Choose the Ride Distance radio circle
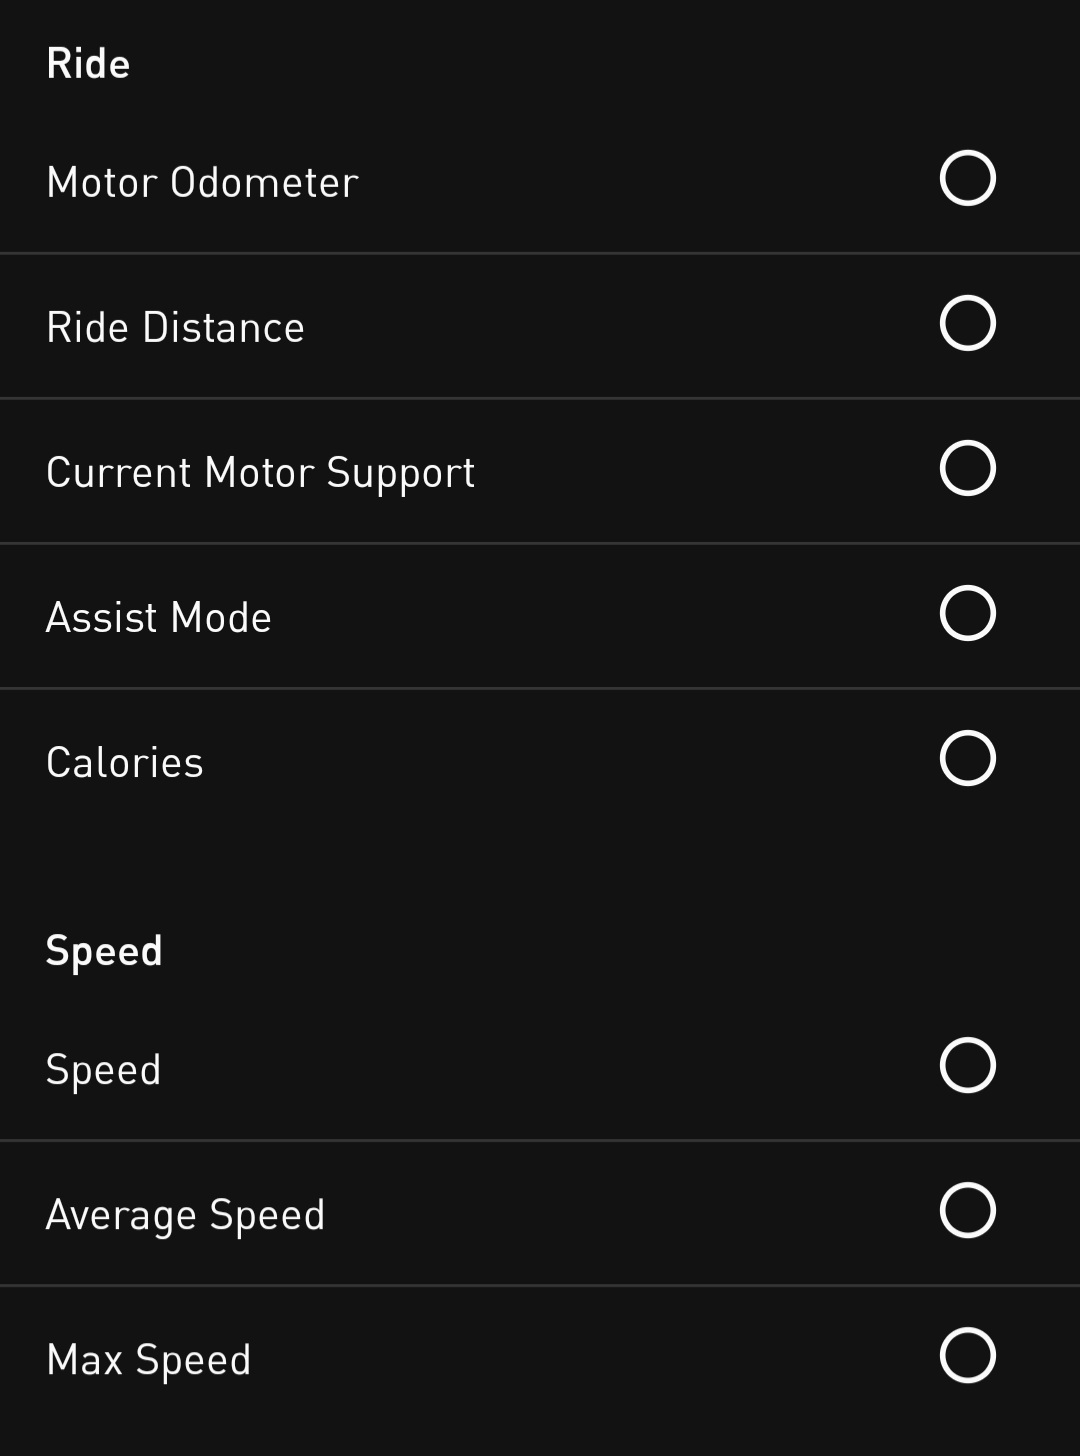Screen dimensions: 1080x1456 tap(967, 323)
